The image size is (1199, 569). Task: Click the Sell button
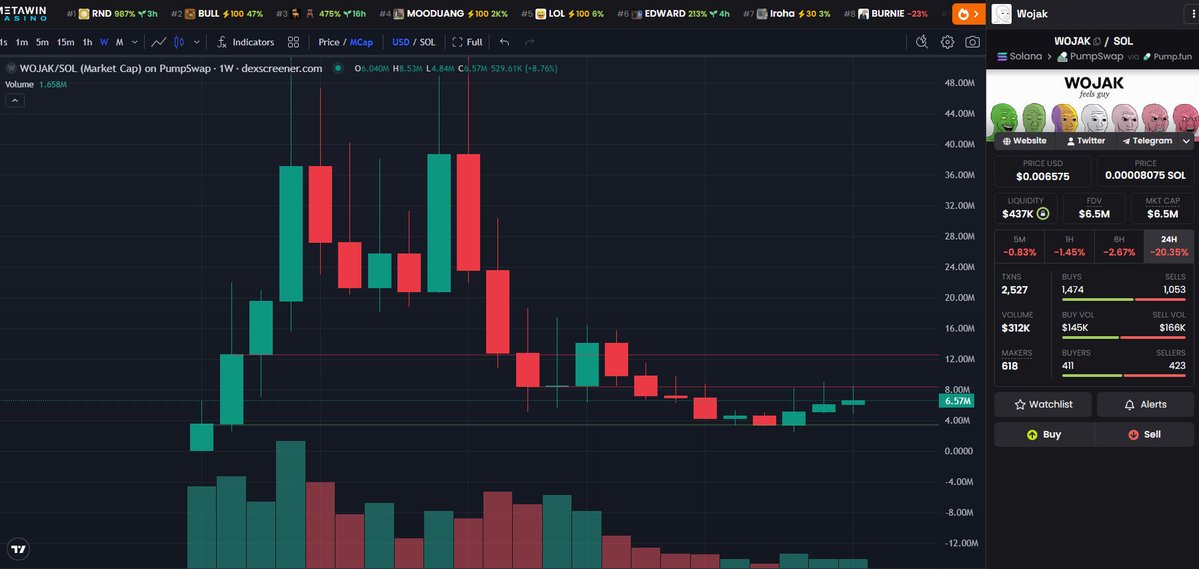[1145, 434]
